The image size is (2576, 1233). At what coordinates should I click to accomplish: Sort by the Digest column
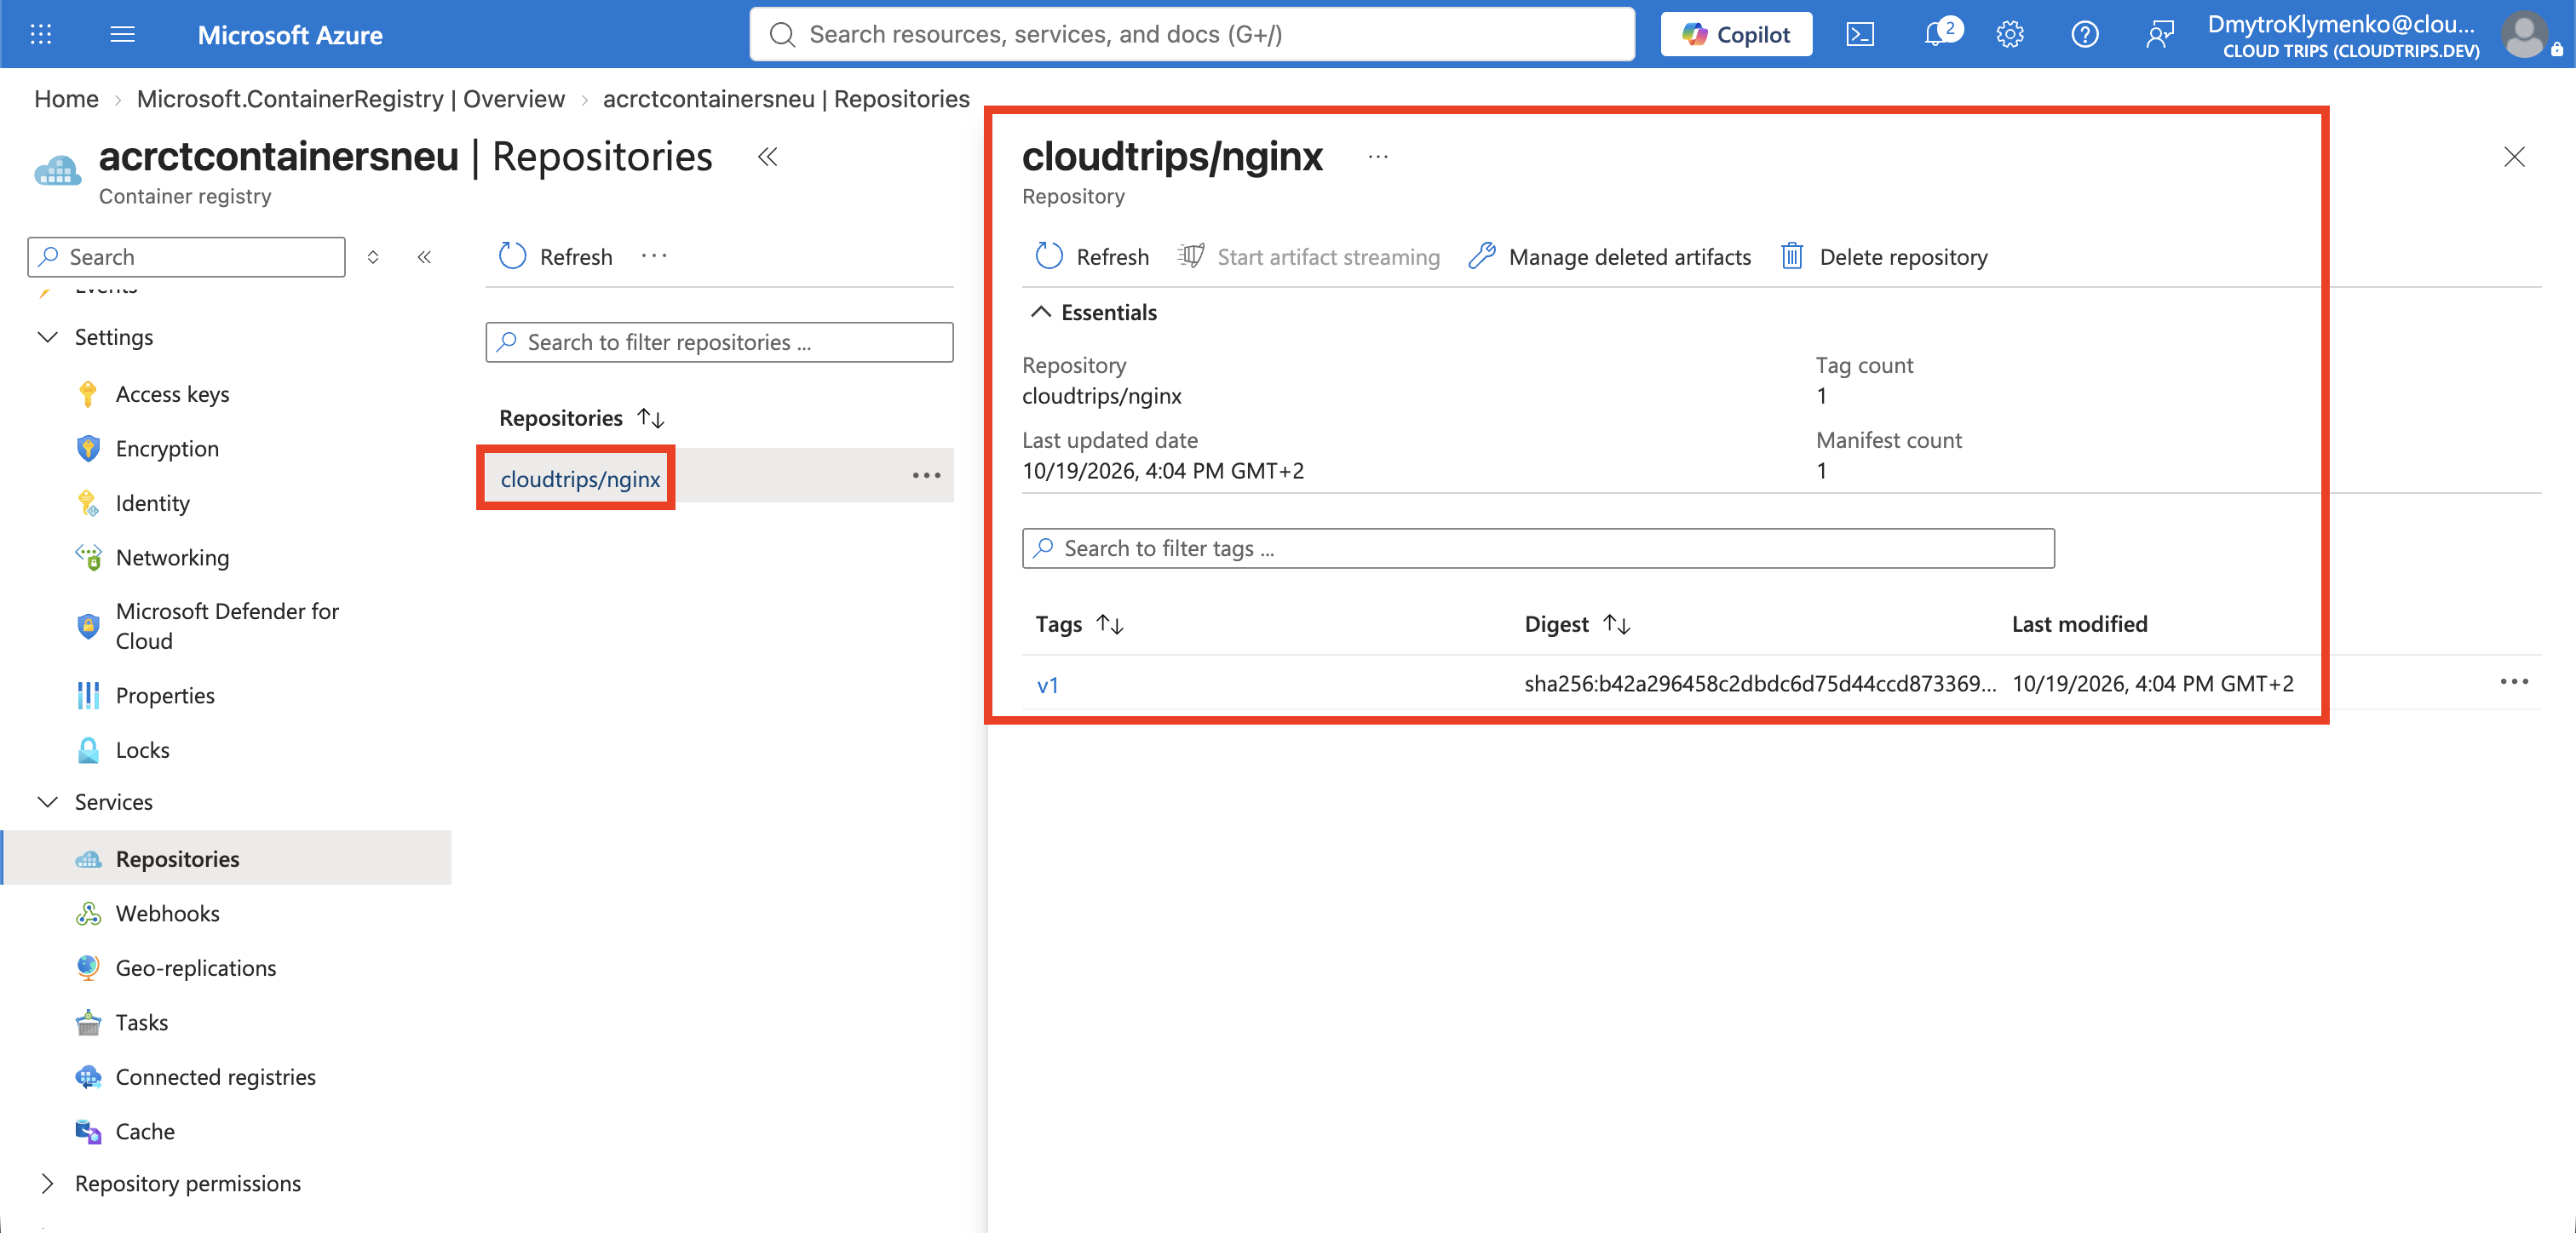[1578, 624]
